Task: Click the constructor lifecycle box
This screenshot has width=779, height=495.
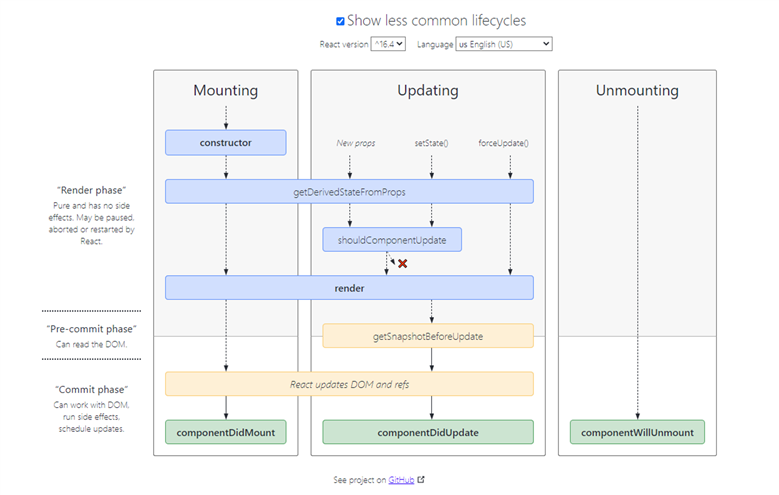Action: 226,143
